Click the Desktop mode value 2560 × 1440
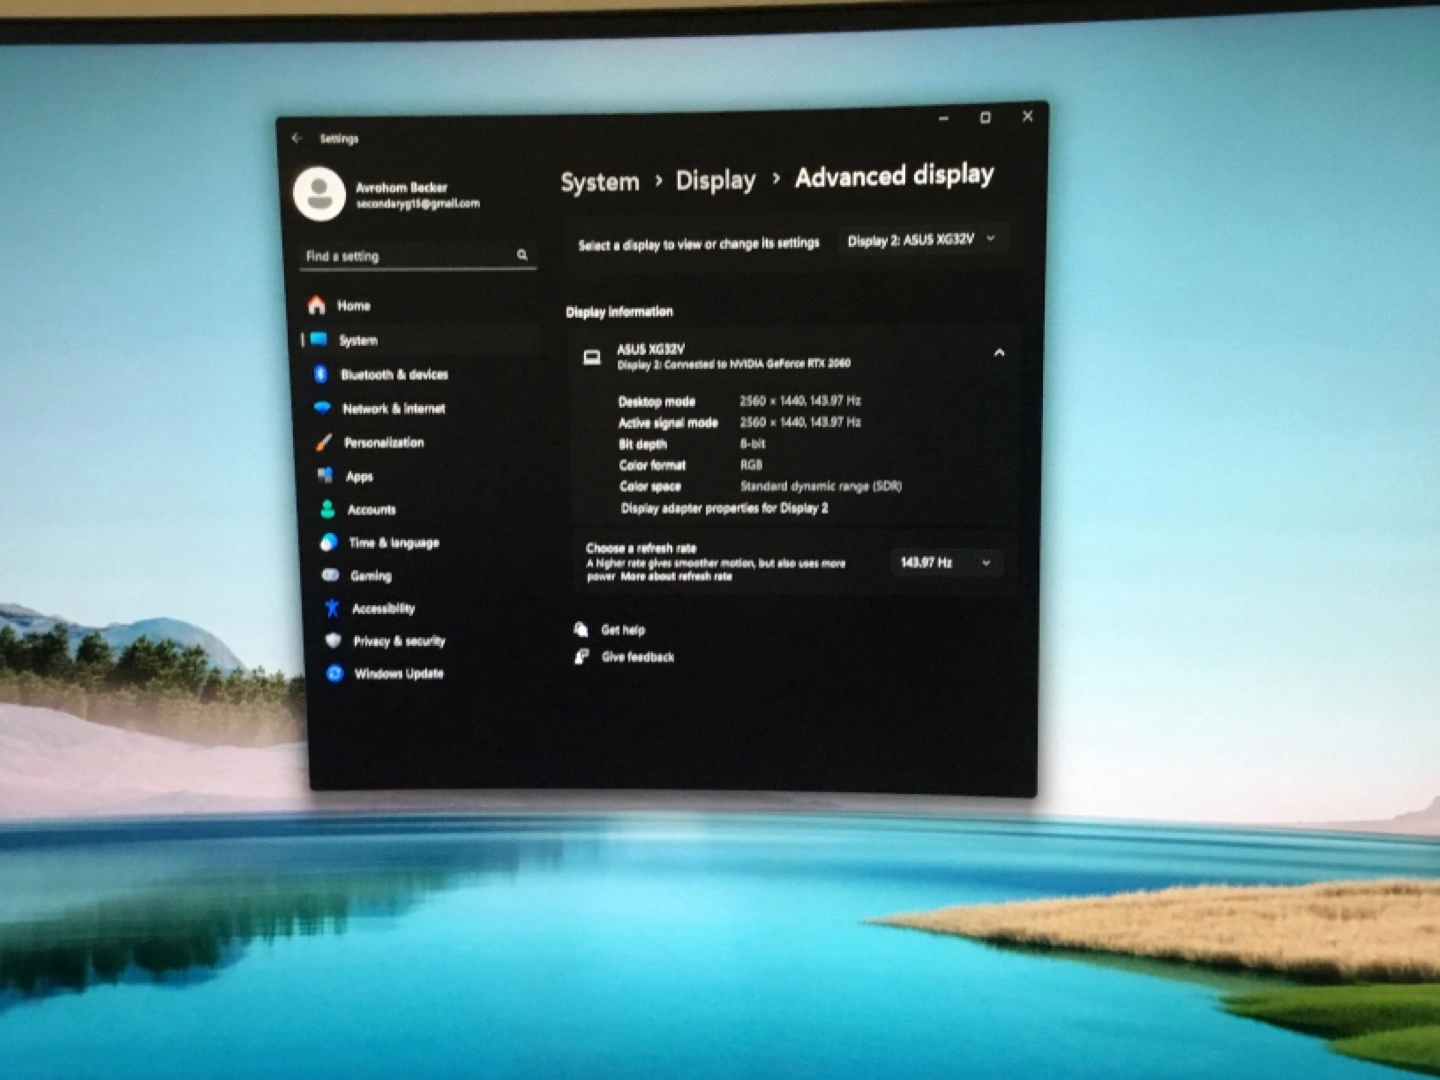 tap(800, 400)
